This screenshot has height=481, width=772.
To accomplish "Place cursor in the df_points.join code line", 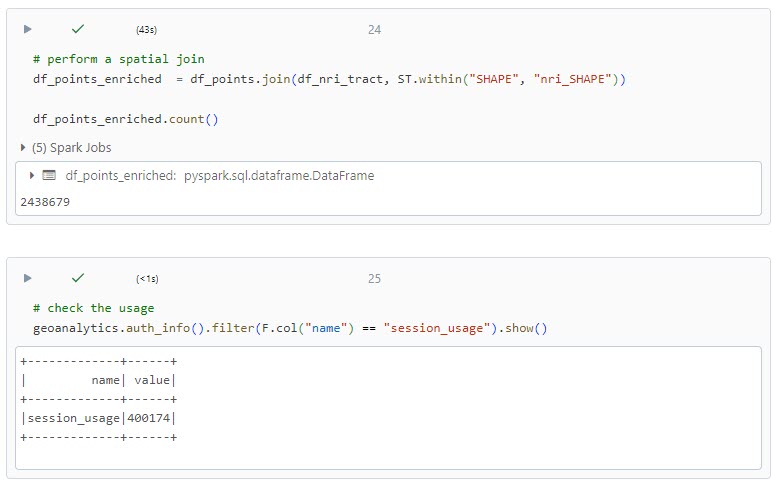I will pos(328,79).
